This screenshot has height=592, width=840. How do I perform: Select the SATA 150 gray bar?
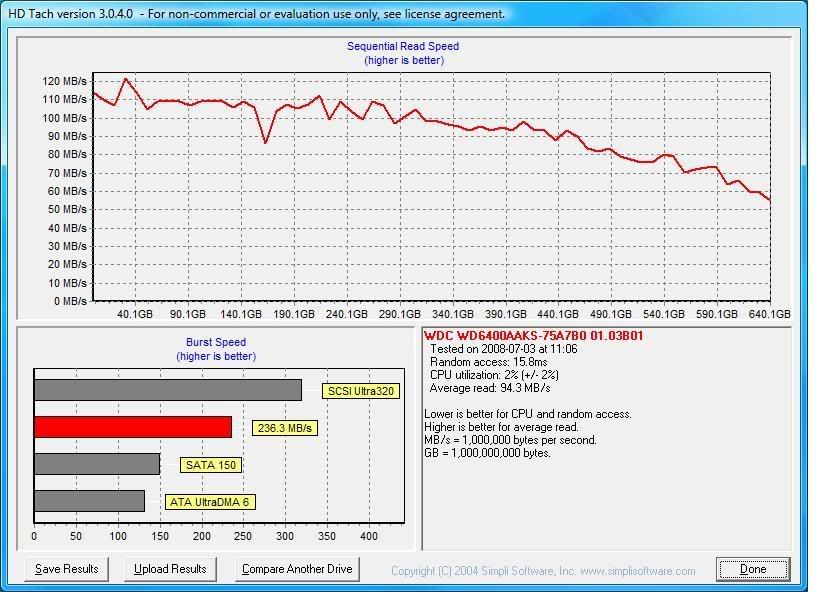97,464
